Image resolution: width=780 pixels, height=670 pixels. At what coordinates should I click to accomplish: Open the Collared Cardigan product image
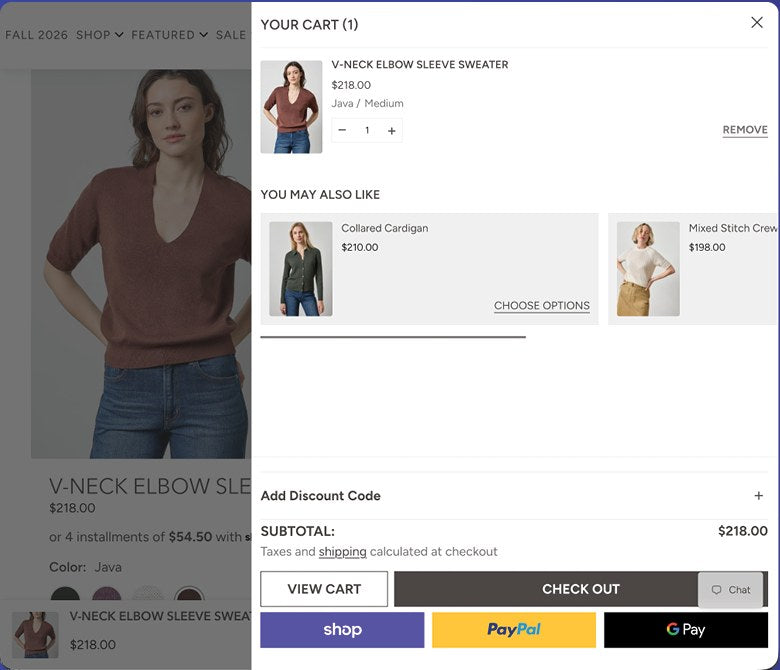pyautogui.click(x=300, y=269)
